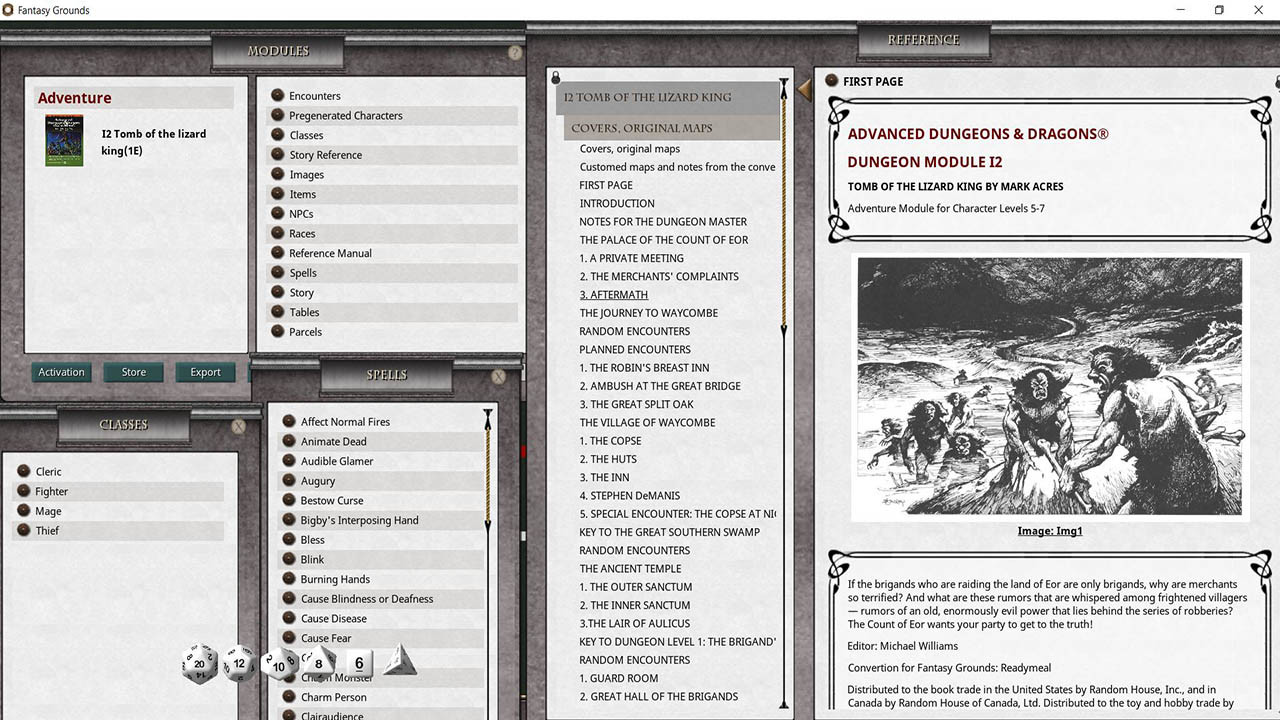Click the scroll-up arrow atop the Spells list

487,412
